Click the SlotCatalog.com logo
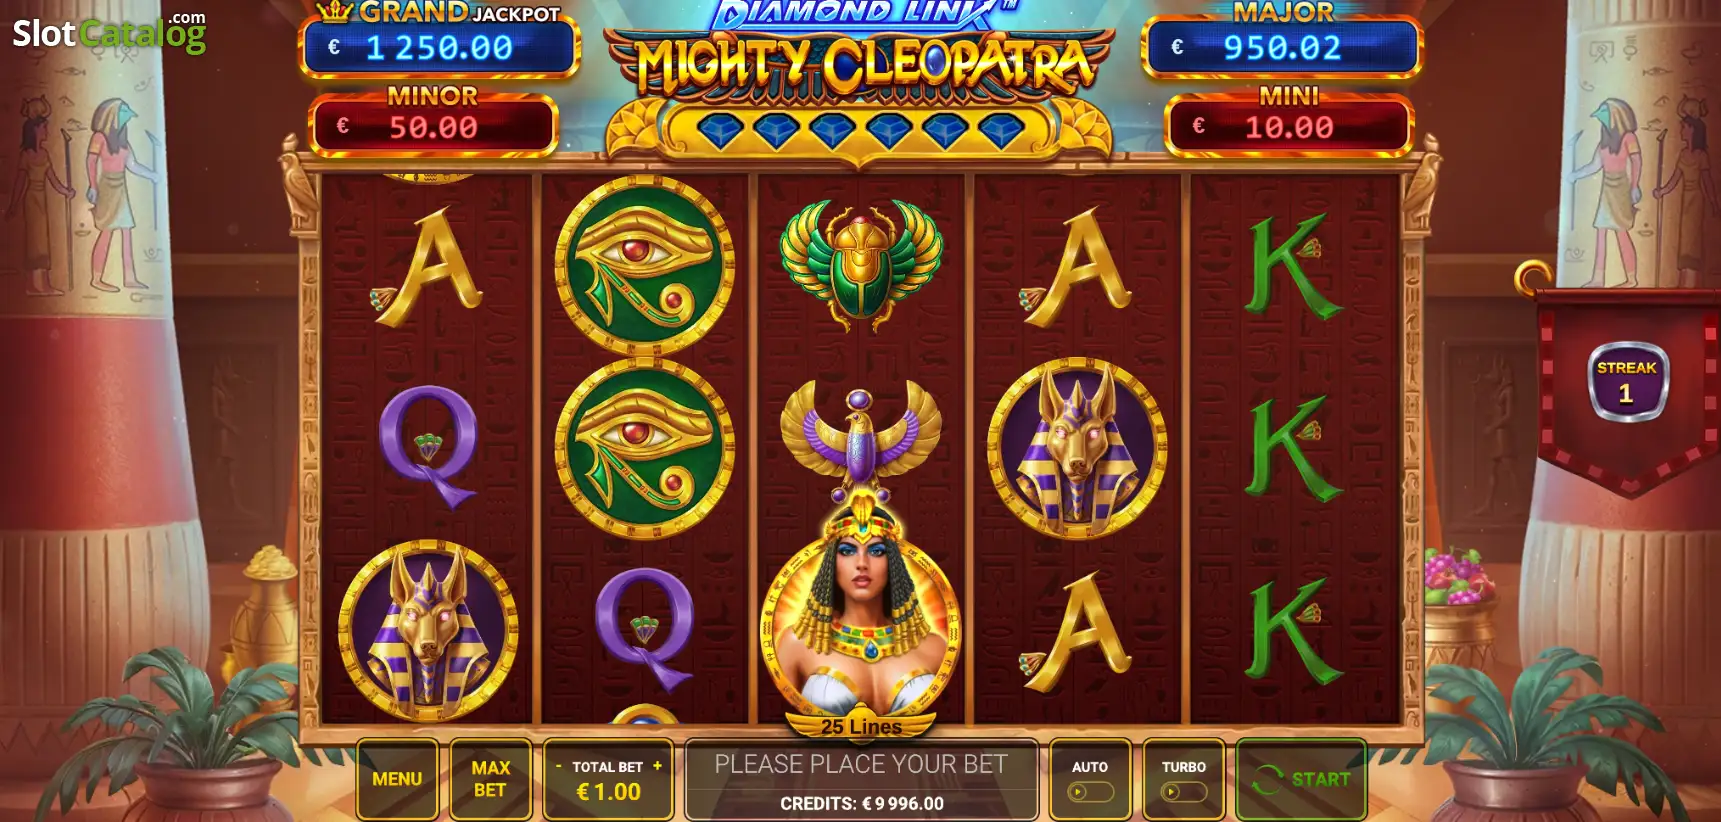Image resolution: width=1721 pixels, height=822 pixels. [109, 32]
